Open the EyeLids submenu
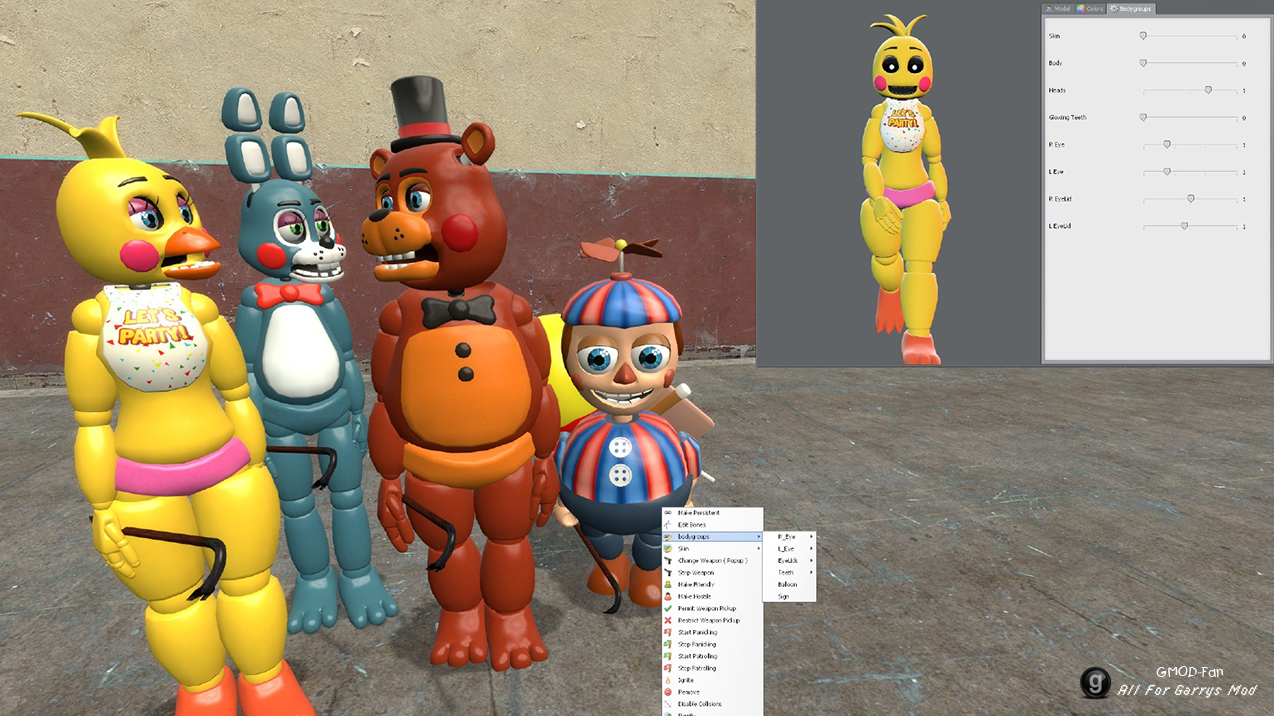 coord(790,561)
